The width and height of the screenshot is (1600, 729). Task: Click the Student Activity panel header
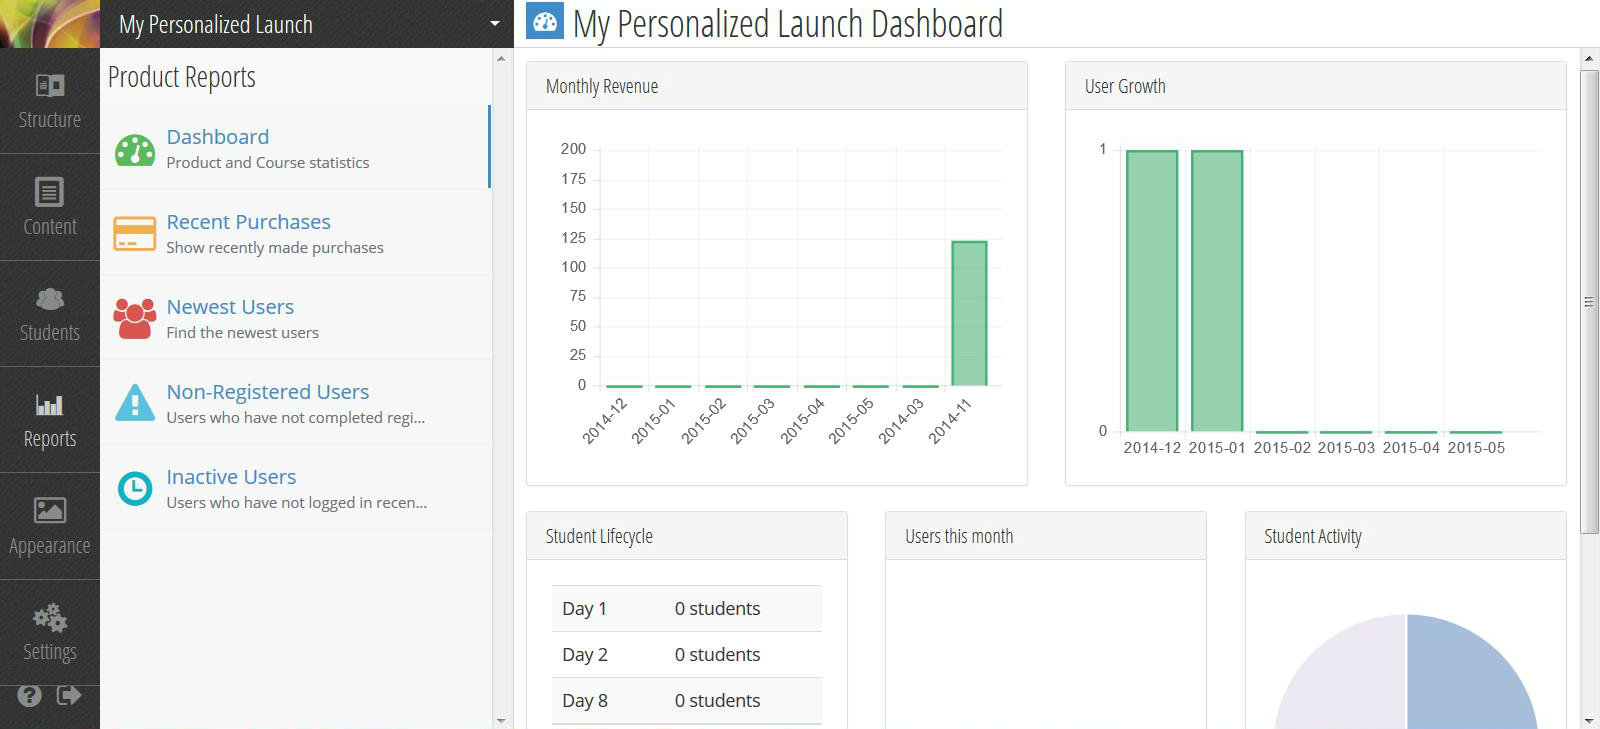coord(1406,536)
